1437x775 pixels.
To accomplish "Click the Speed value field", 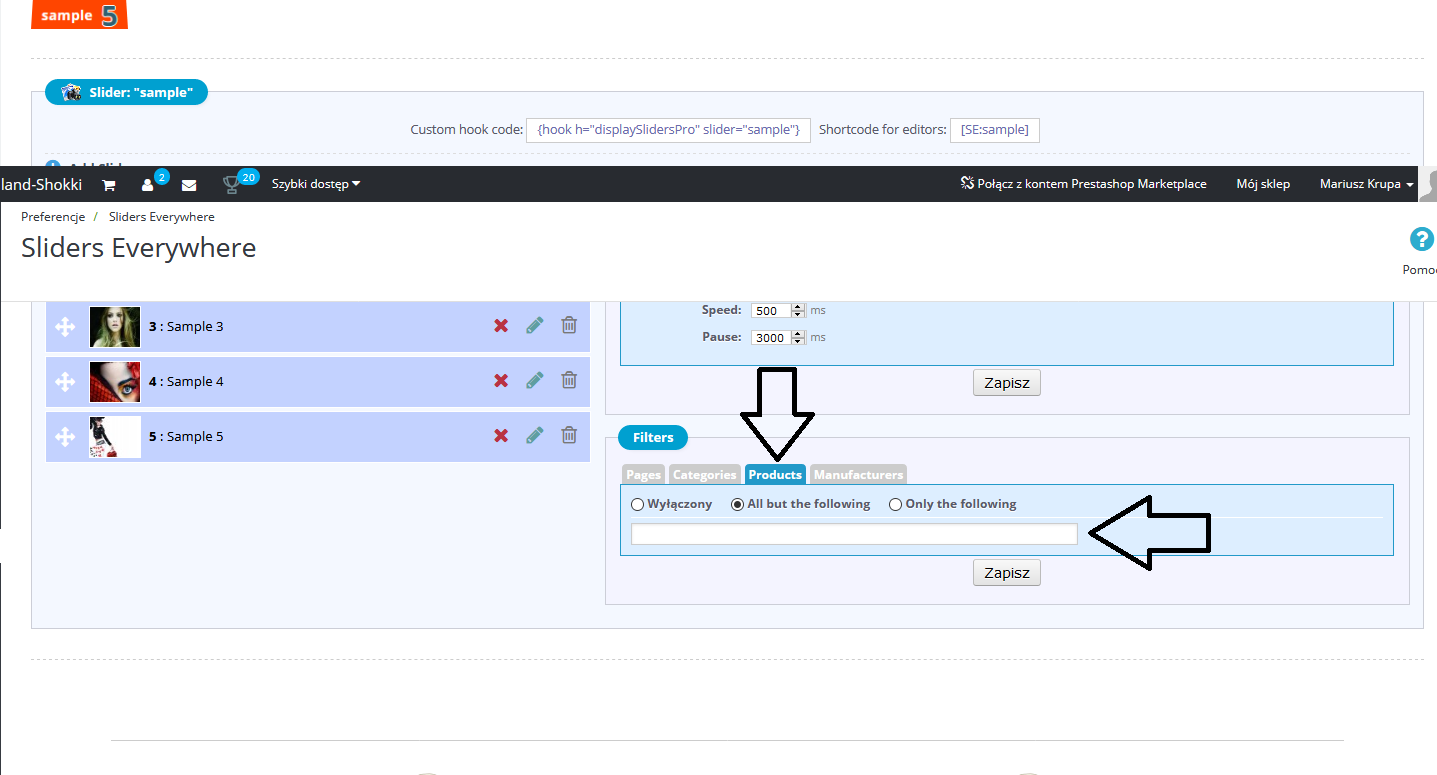I will 772,310.
